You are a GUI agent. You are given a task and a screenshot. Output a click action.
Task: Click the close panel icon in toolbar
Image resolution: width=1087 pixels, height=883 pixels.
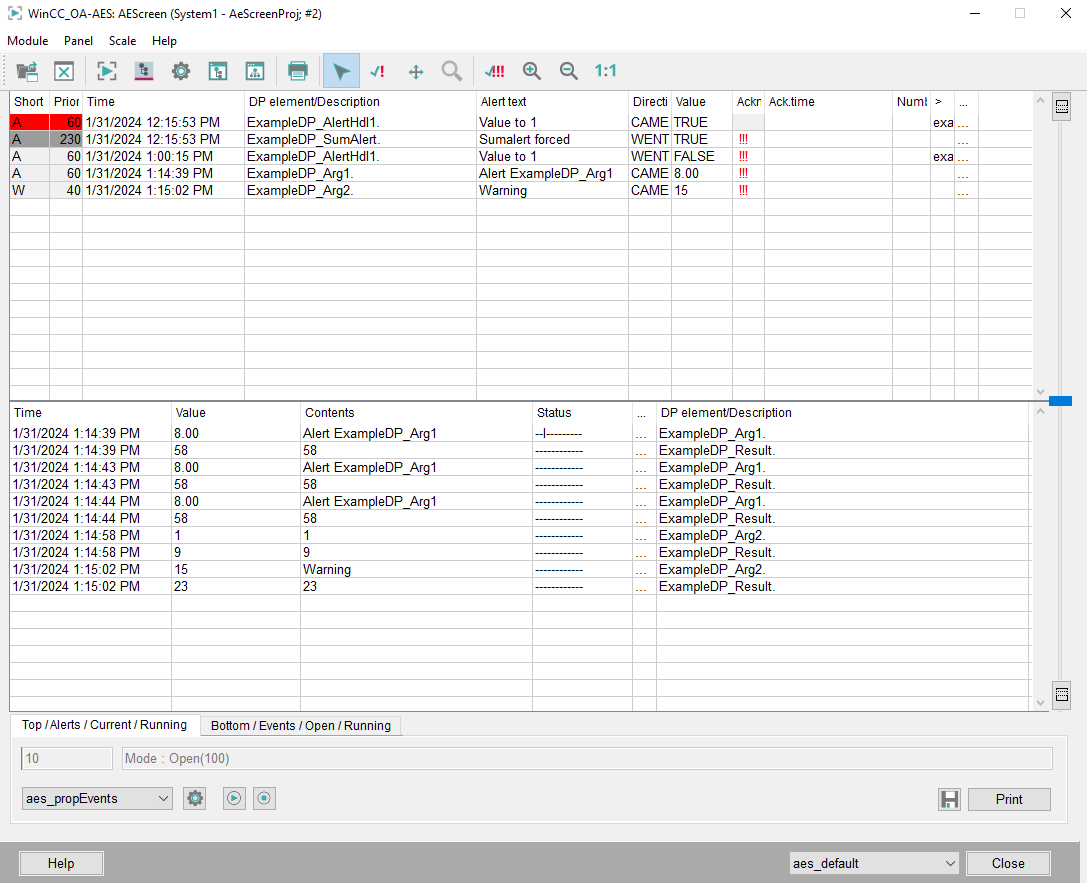(64, 71)
